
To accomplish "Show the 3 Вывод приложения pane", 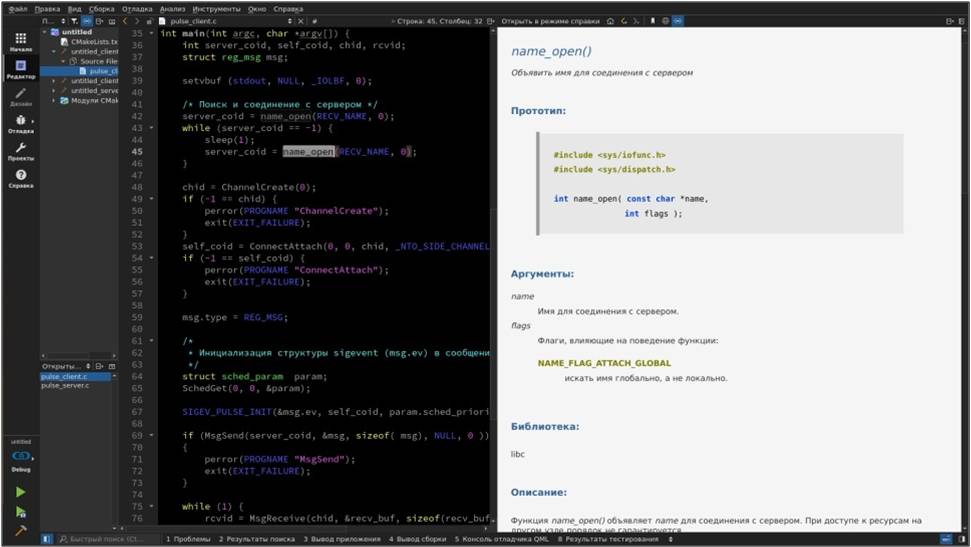I will 342,539.
